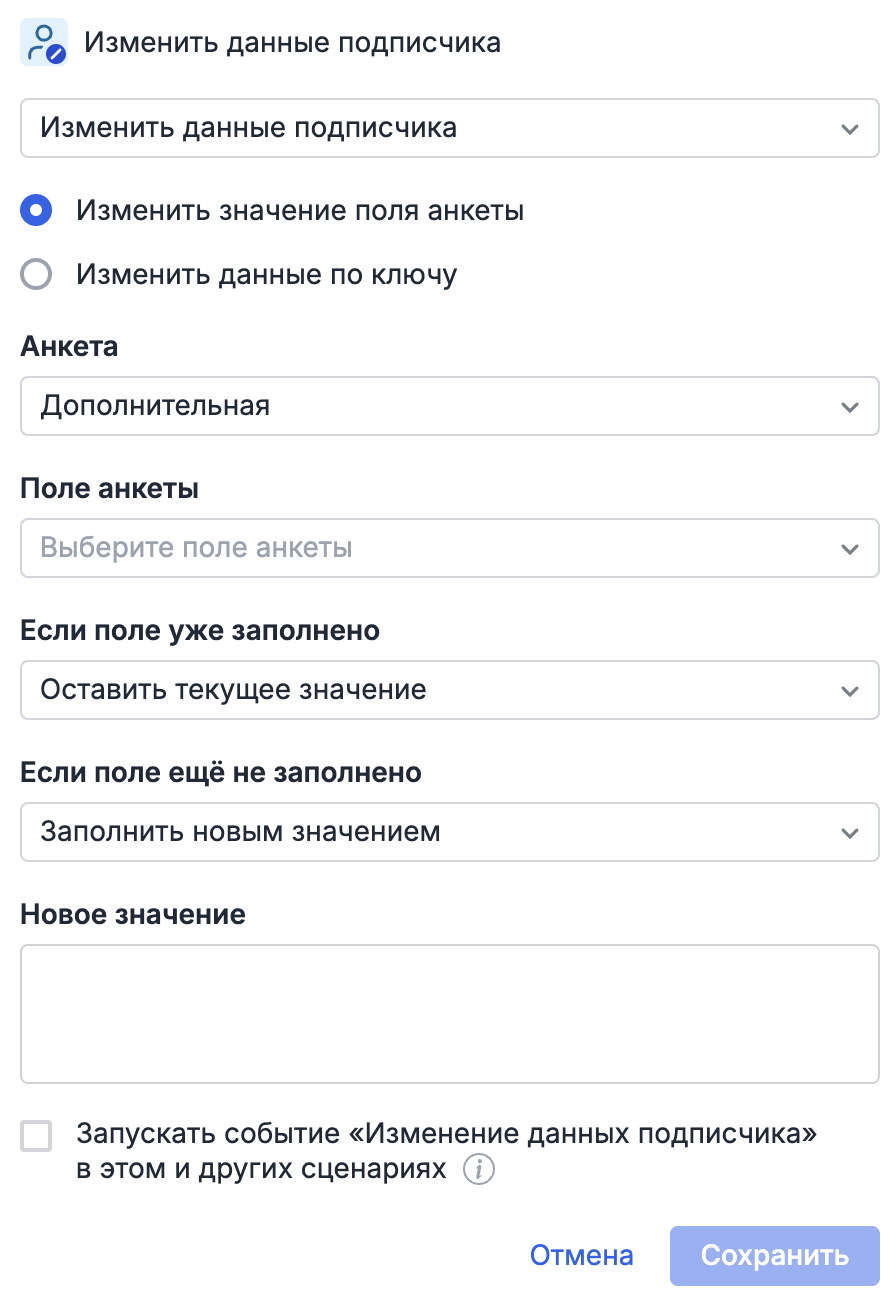Select the Изменить данные по ключу radio button
The height and width of the screenshot is (1314, 896).
36,273
